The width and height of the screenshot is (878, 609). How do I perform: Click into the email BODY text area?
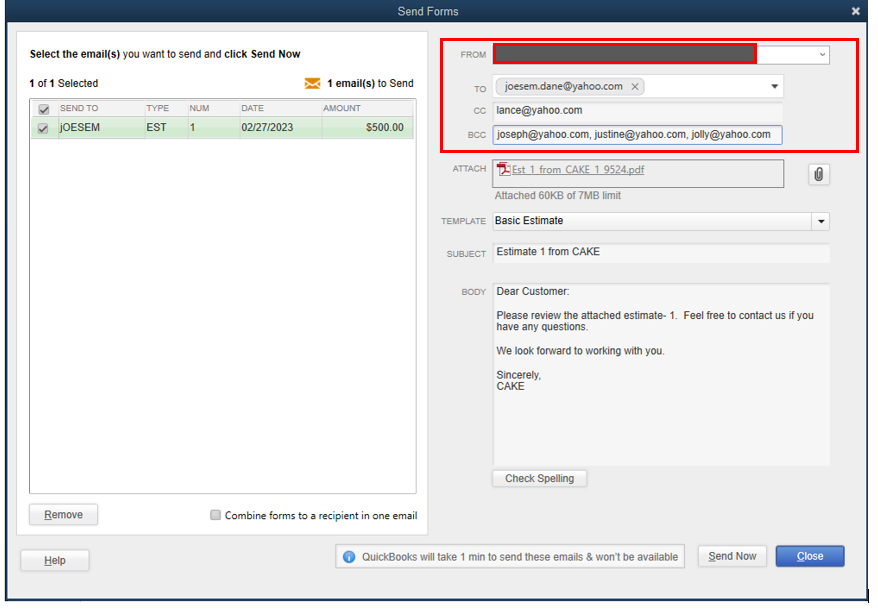pyautogui.click(x=661, y=374)
